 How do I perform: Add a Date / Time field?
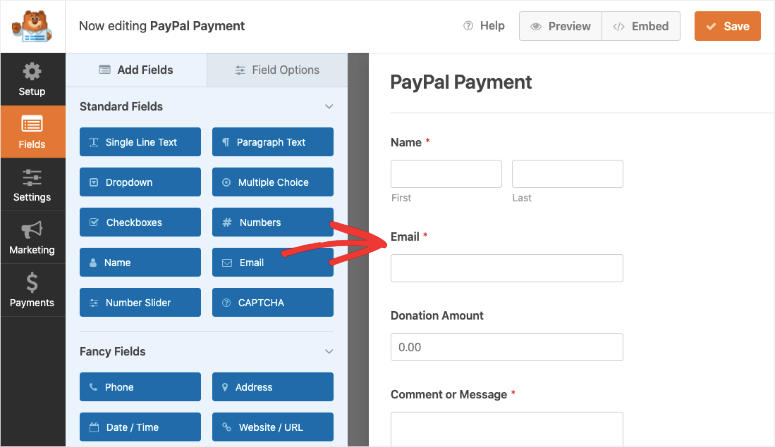coord(140,427)
